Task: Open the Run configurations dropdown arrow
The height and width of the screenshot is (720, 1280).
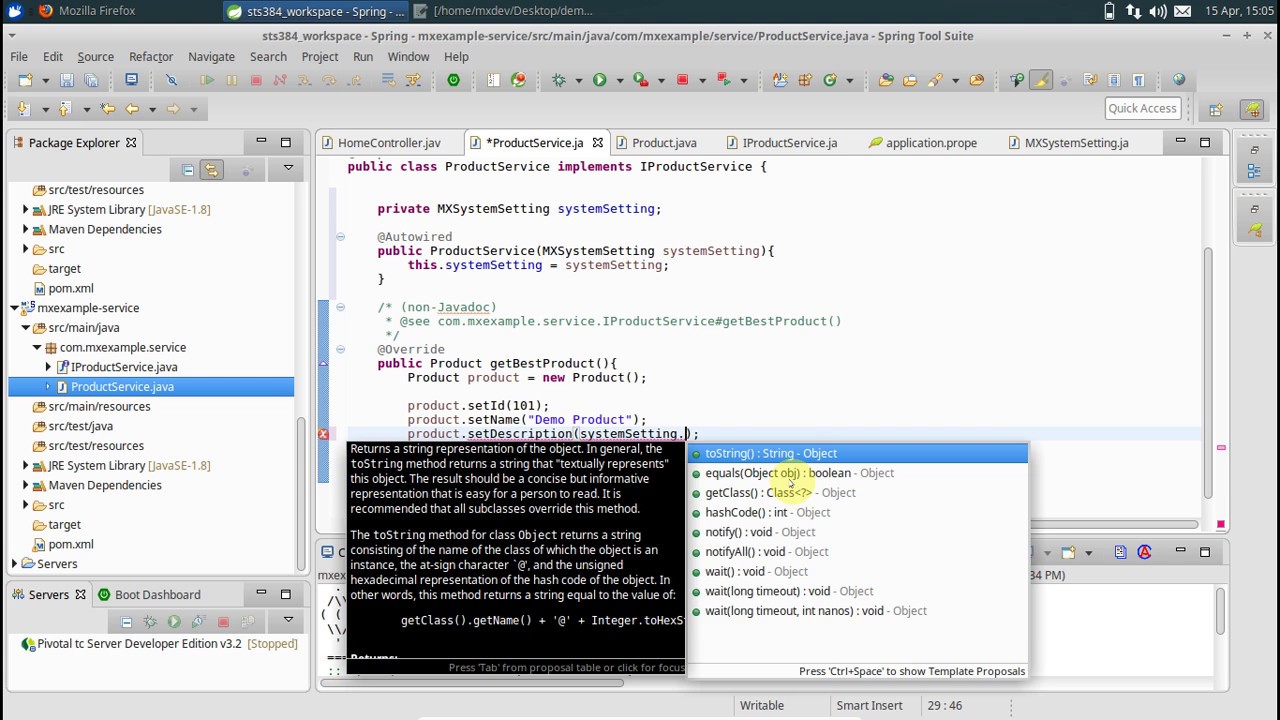Action: pyautogui.click(x=619, y=81)
